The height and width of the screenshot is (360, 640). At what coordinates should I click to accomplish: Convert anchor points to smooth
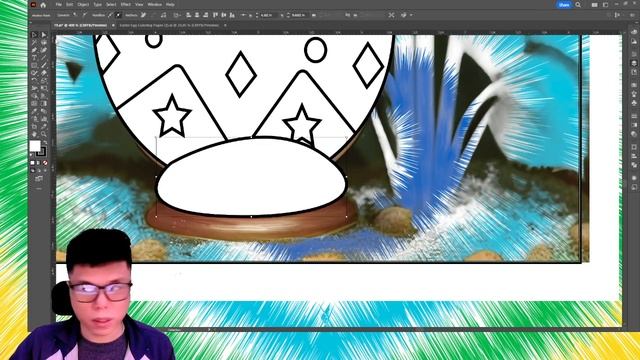[x=84, y=15]
